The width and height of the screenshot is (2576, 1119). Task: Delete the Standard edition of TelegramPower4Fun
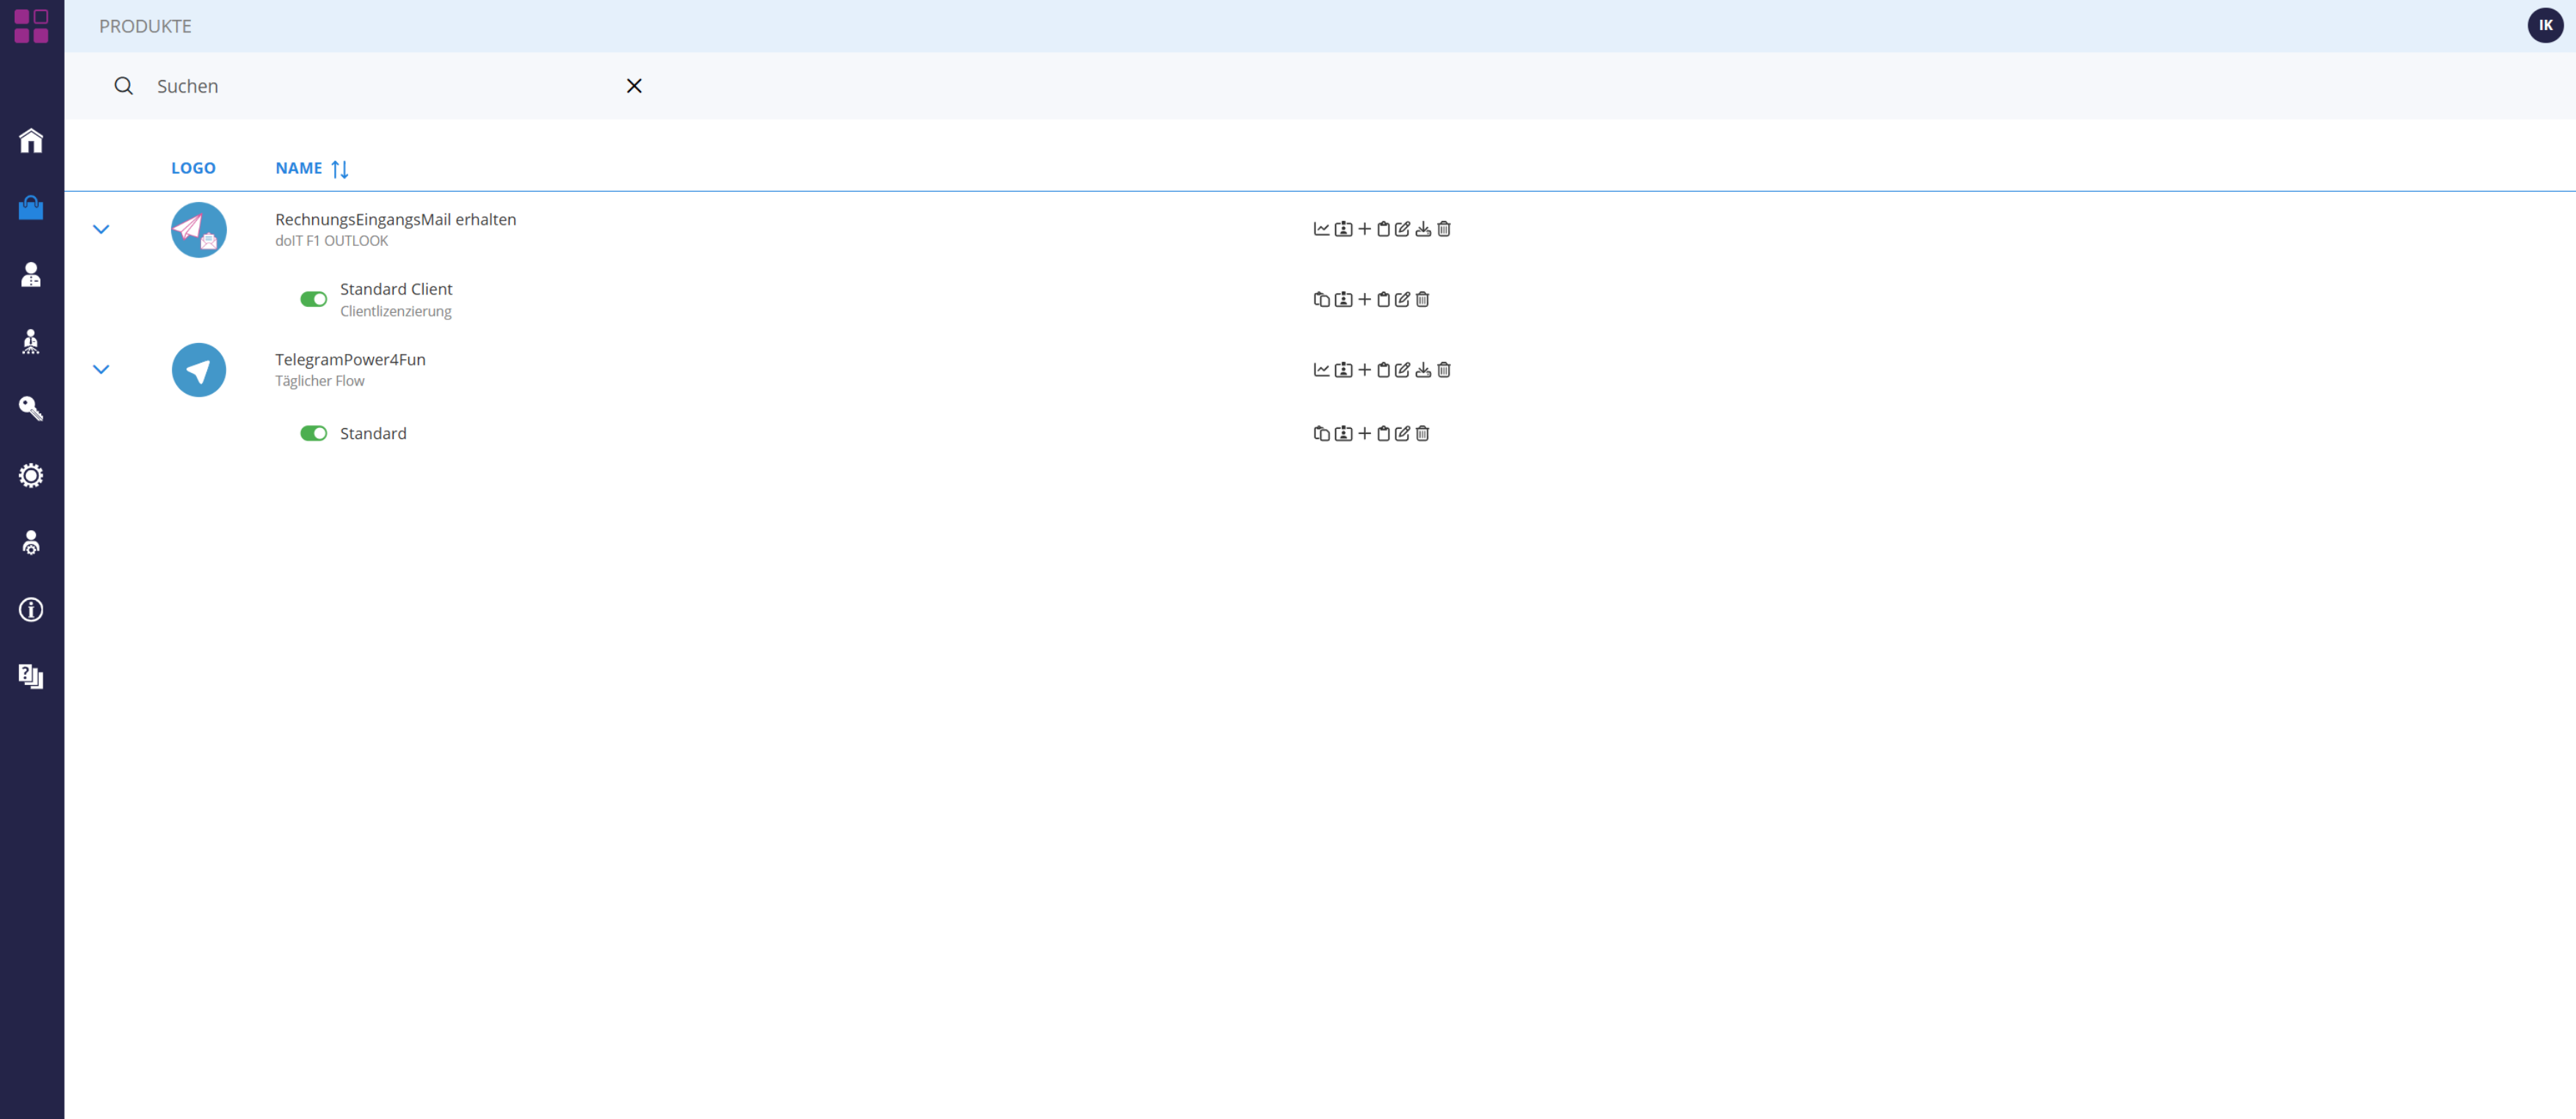[x=1422, y=433]
